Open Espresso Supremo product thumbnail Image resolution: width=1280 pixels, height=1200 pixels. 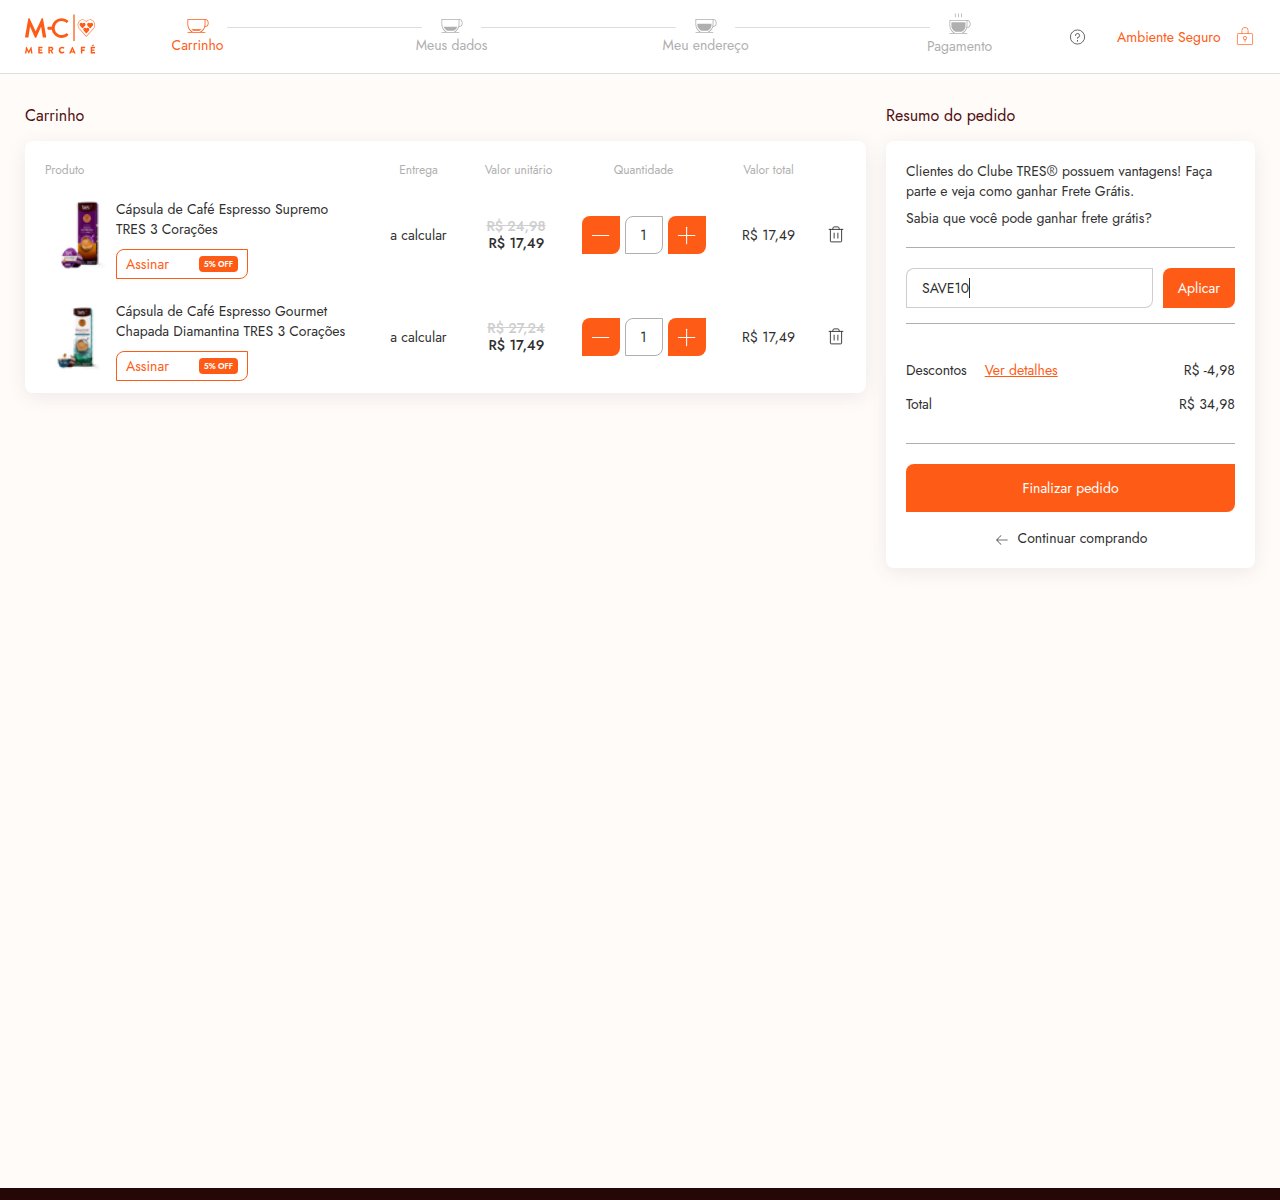[x=80, y=235]
